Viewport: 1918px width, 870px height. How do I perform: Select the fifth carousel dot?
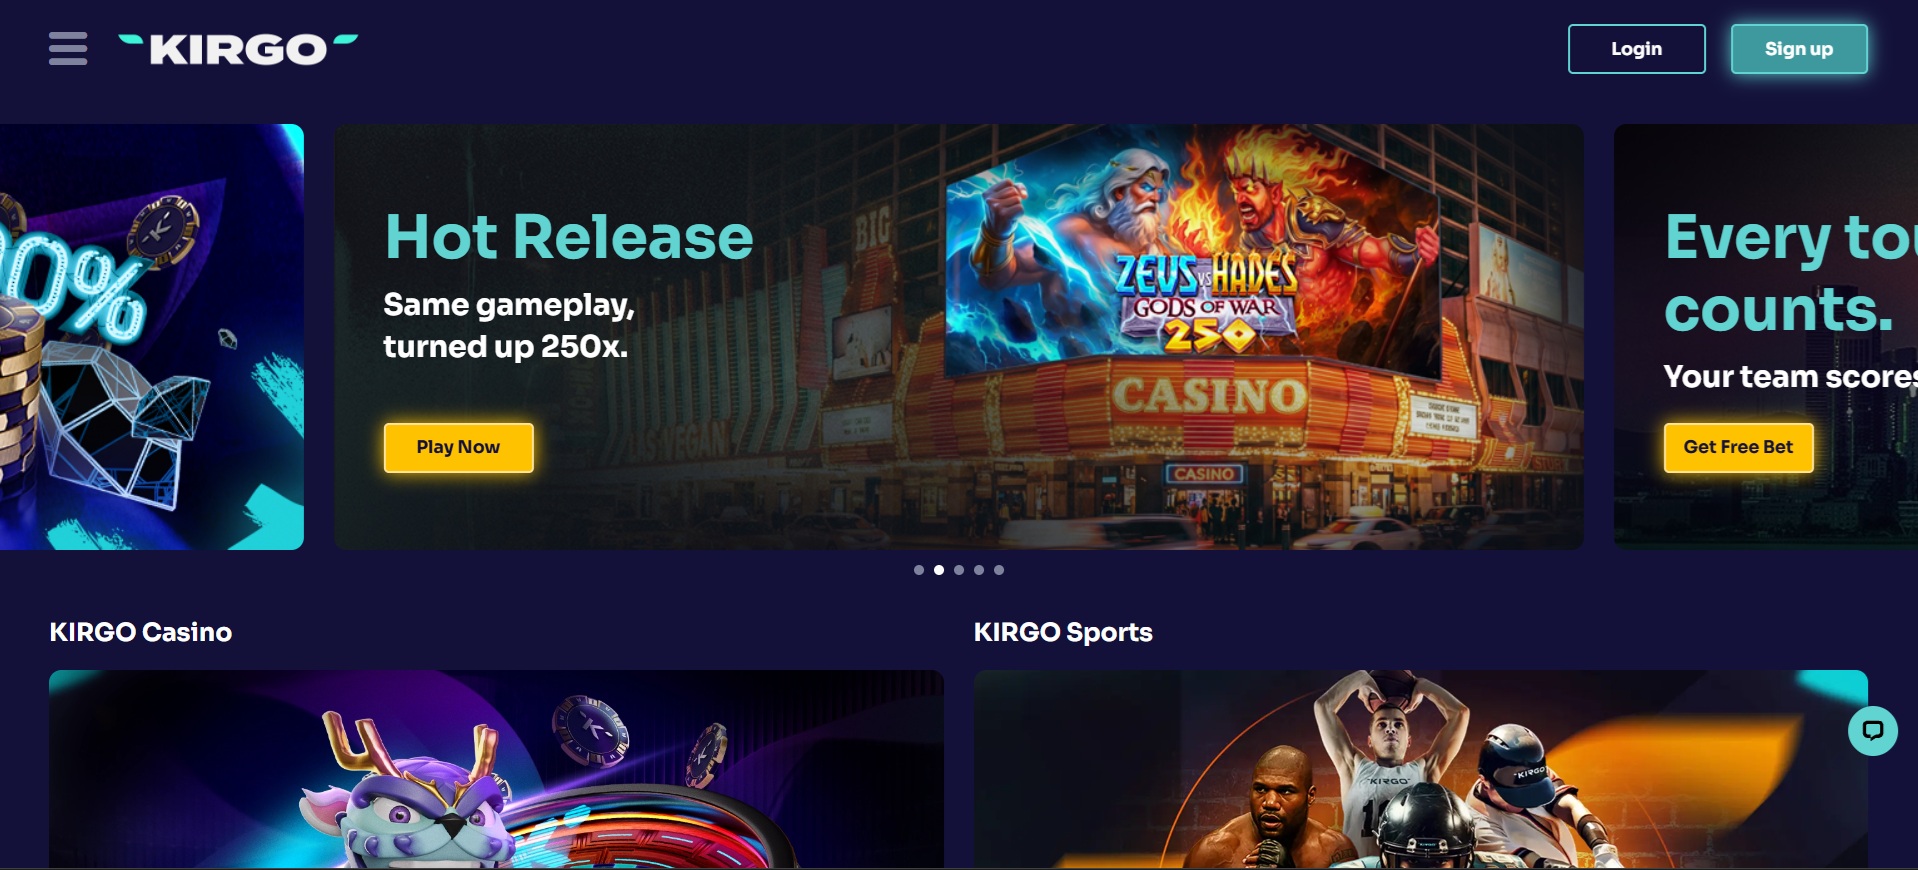(x=999, y=570)
